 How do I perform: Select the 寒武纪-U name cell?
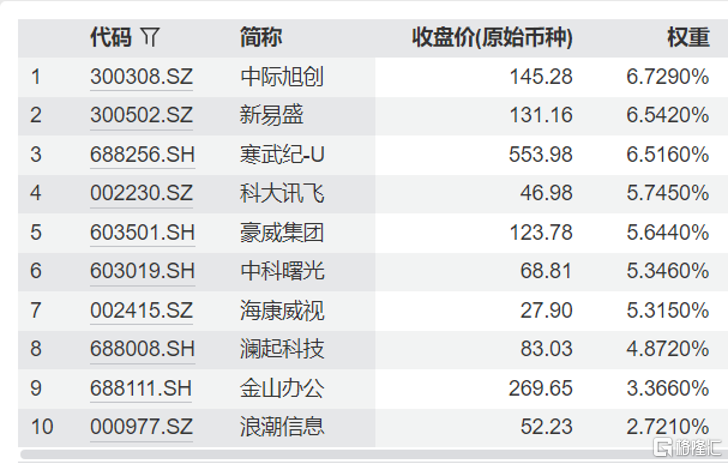click(x=282, y=155)
